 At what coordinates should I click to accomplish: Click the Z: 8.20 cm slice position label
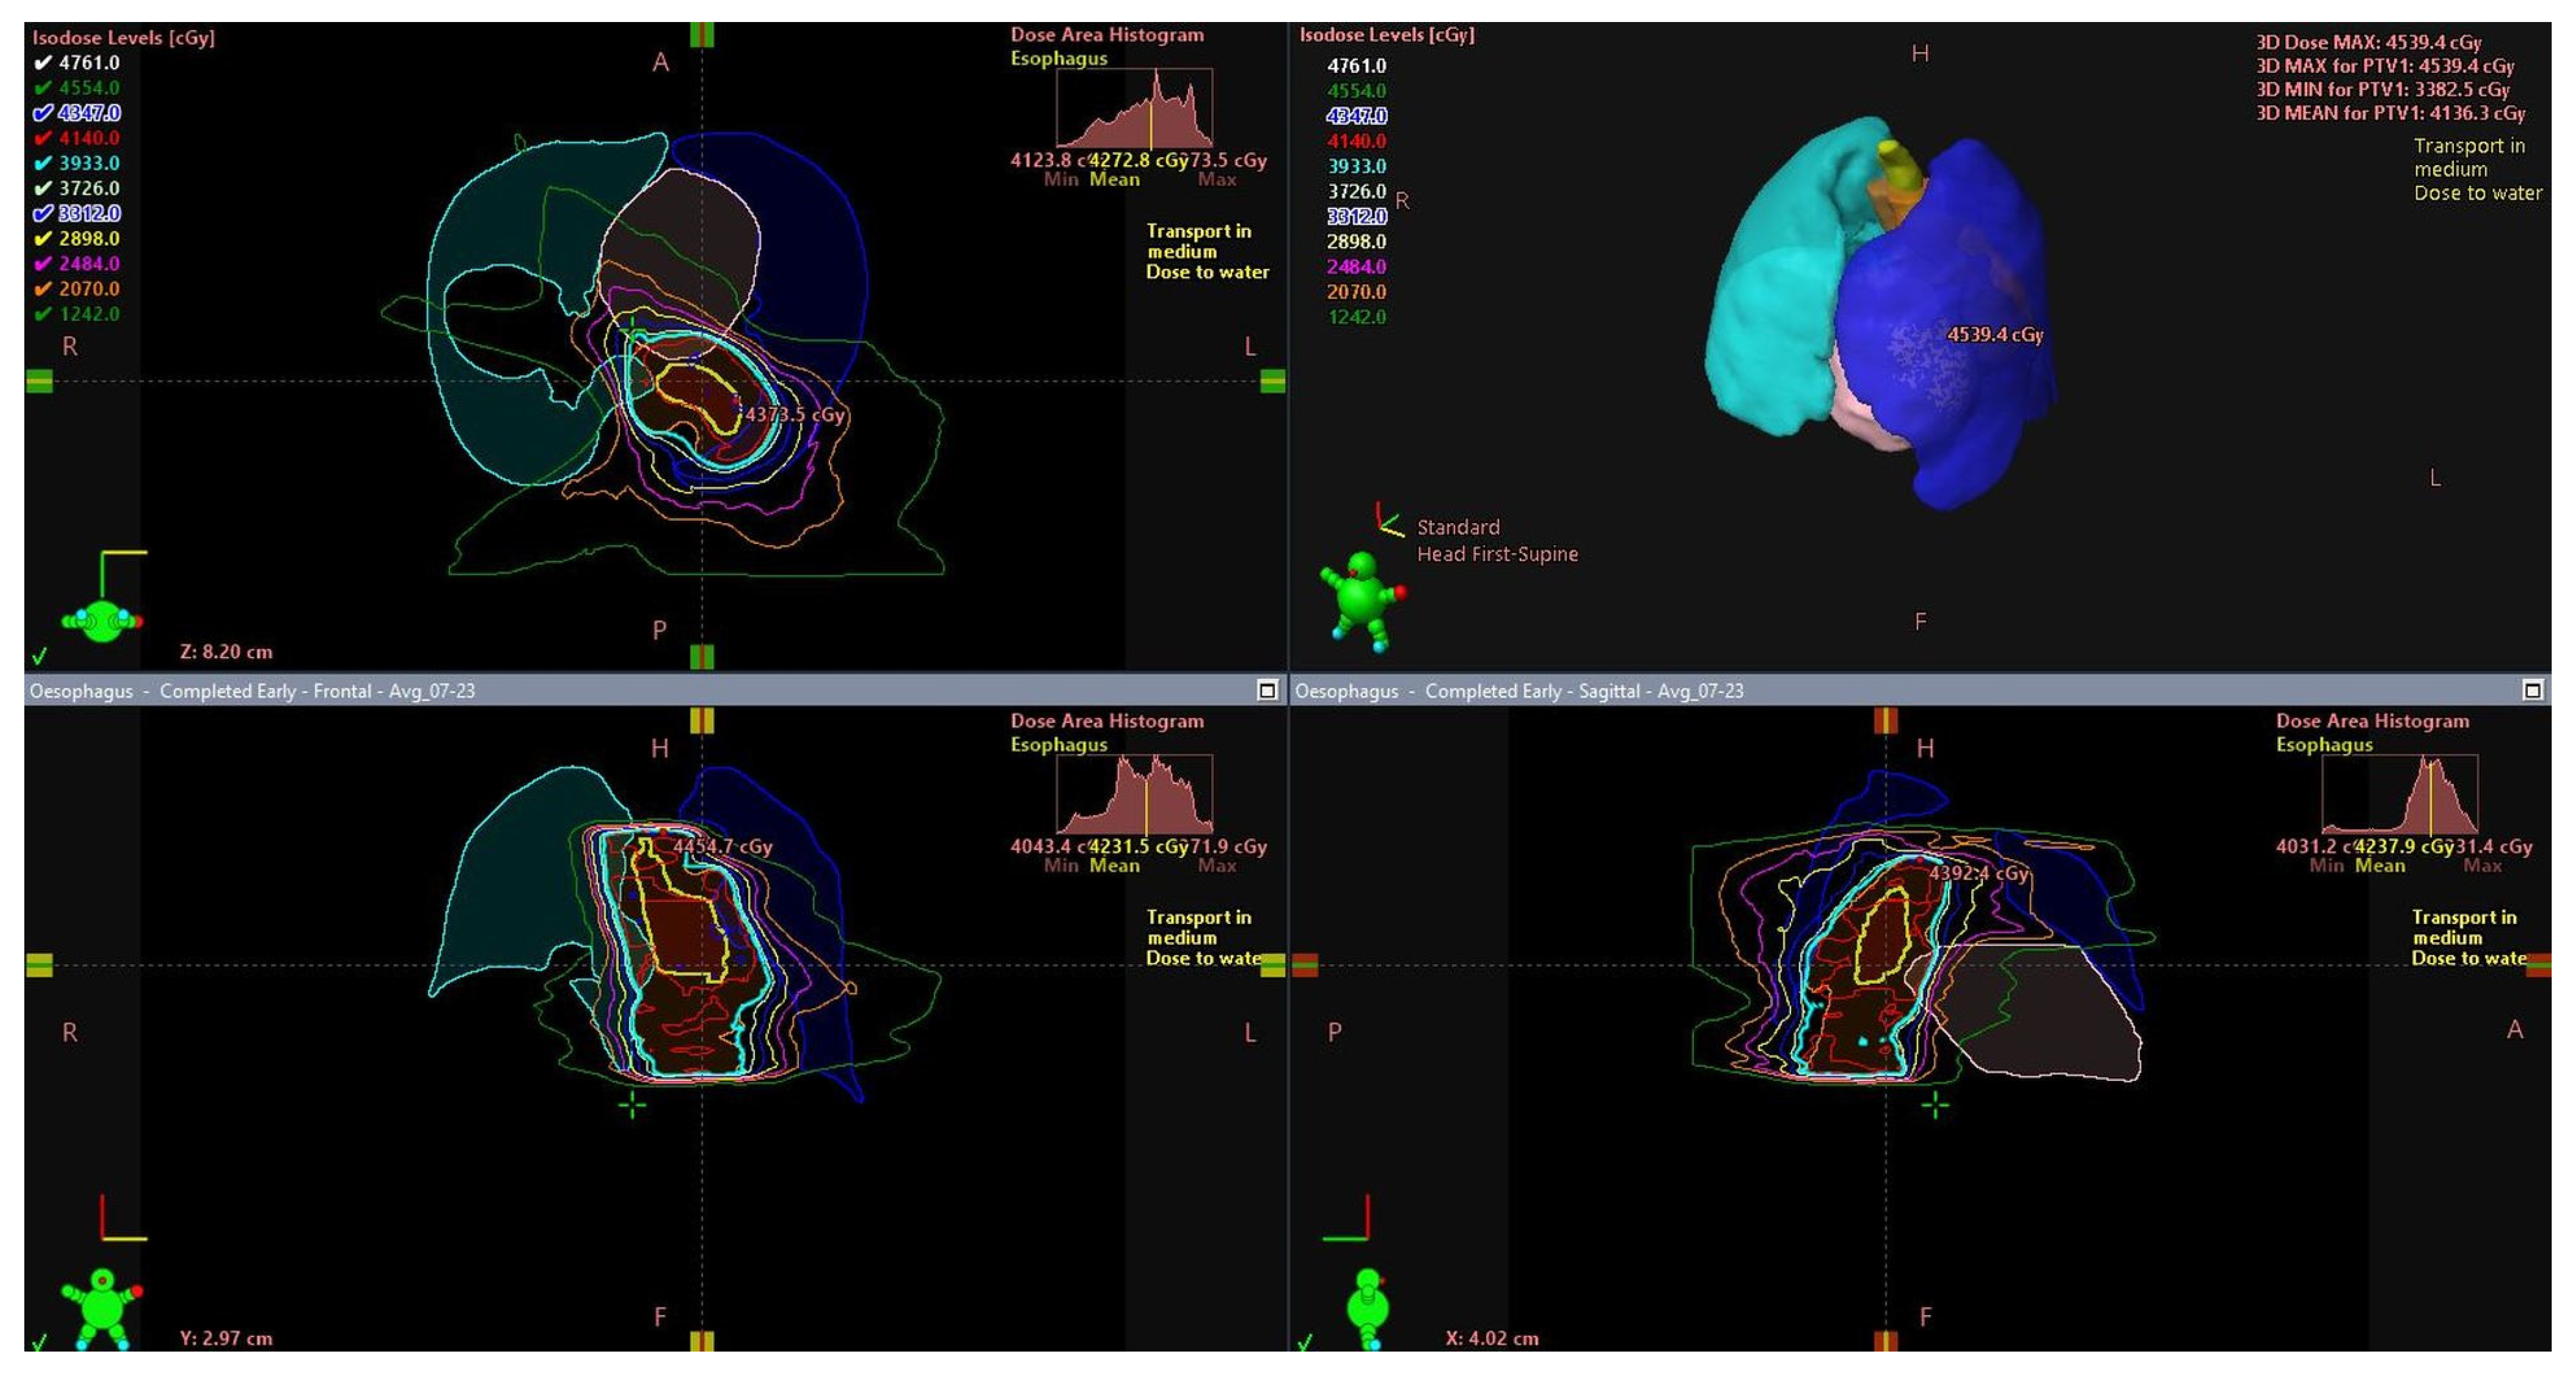coord(226,652)
